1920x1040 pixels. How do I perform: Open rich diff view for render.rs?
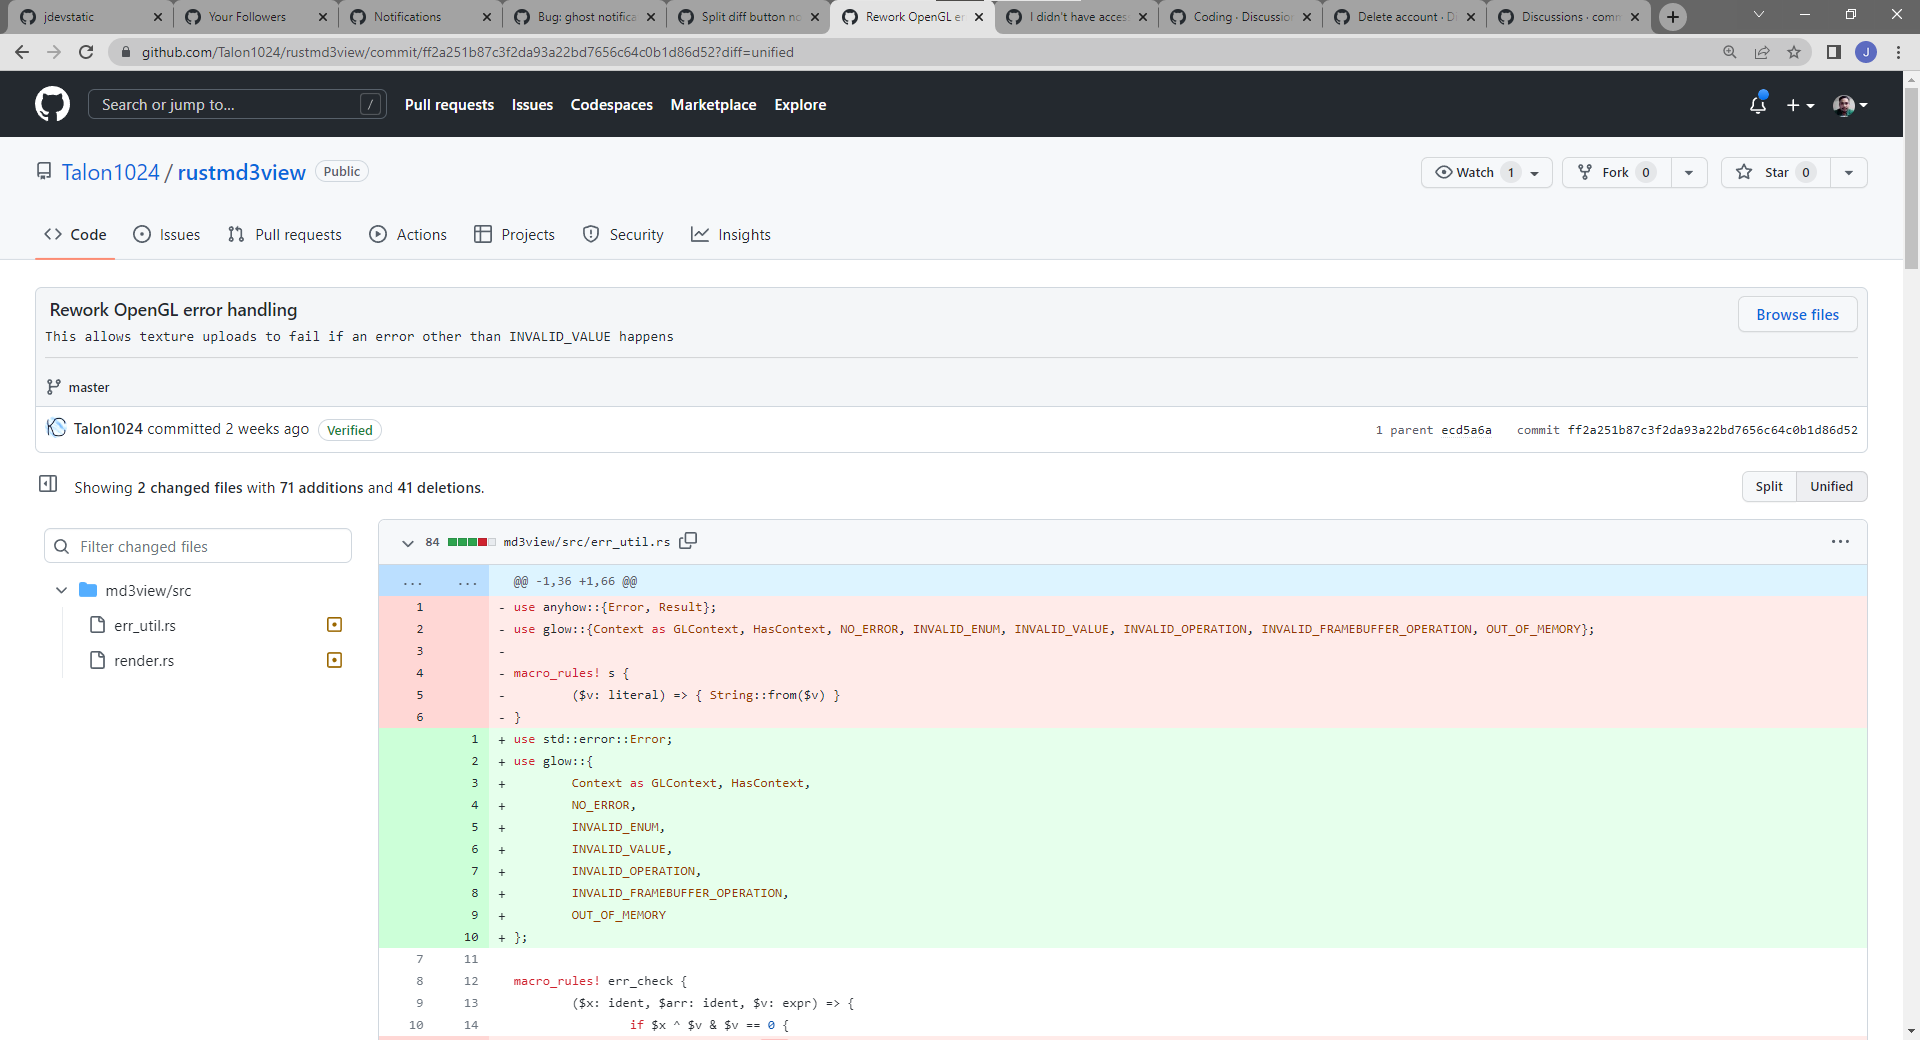[334, 660]
